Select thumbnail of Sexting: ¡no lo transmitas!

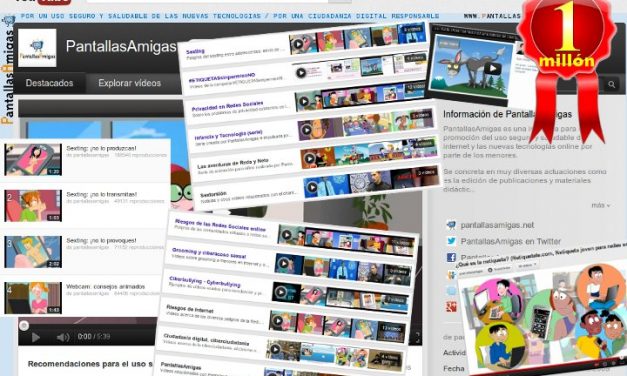tap(33, 206)
